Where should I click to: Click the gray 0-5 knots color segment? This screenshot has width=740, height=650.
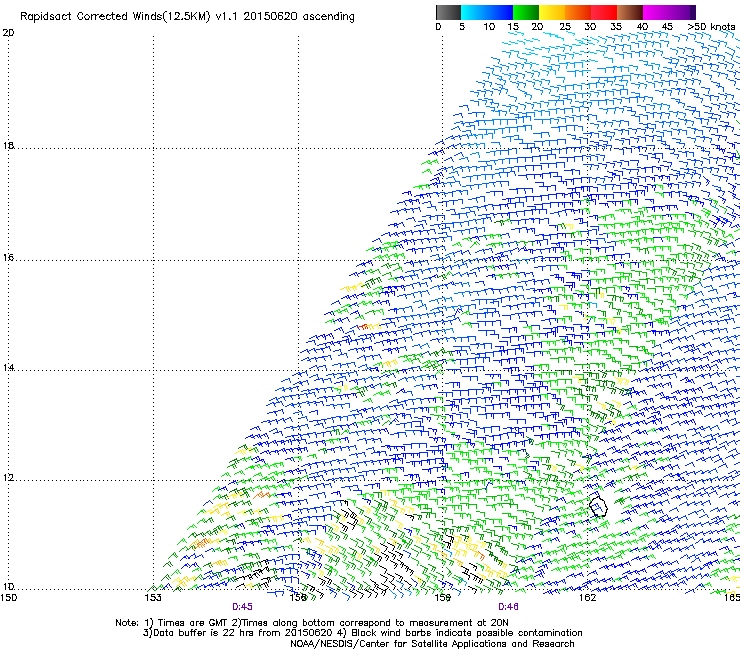(448, 12)
